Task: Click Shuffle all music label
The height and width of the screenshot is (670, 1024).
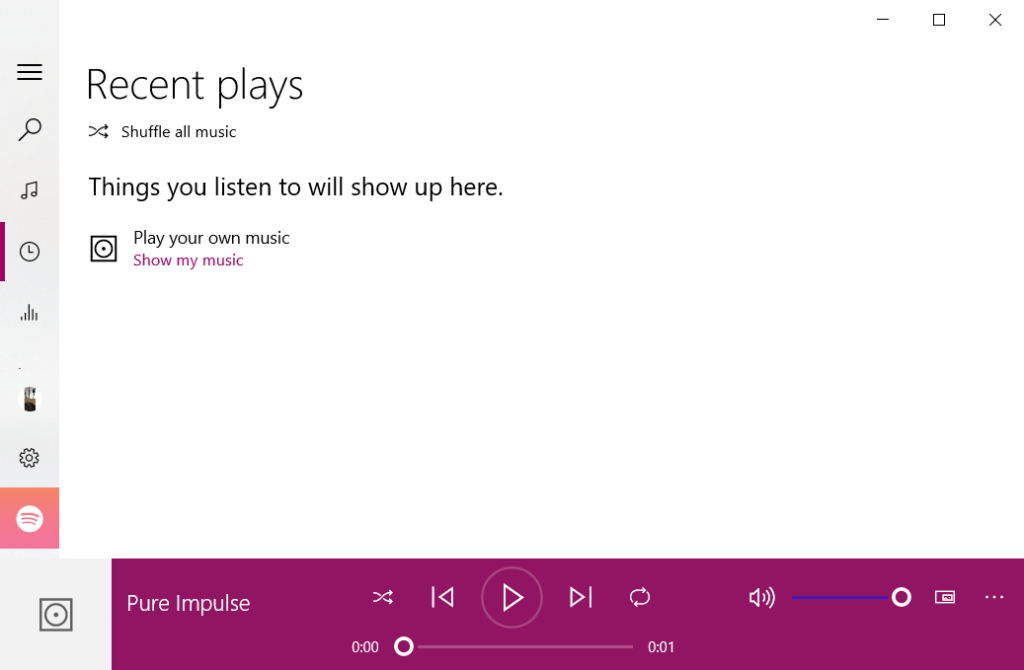Action: (x=178, y=132)
